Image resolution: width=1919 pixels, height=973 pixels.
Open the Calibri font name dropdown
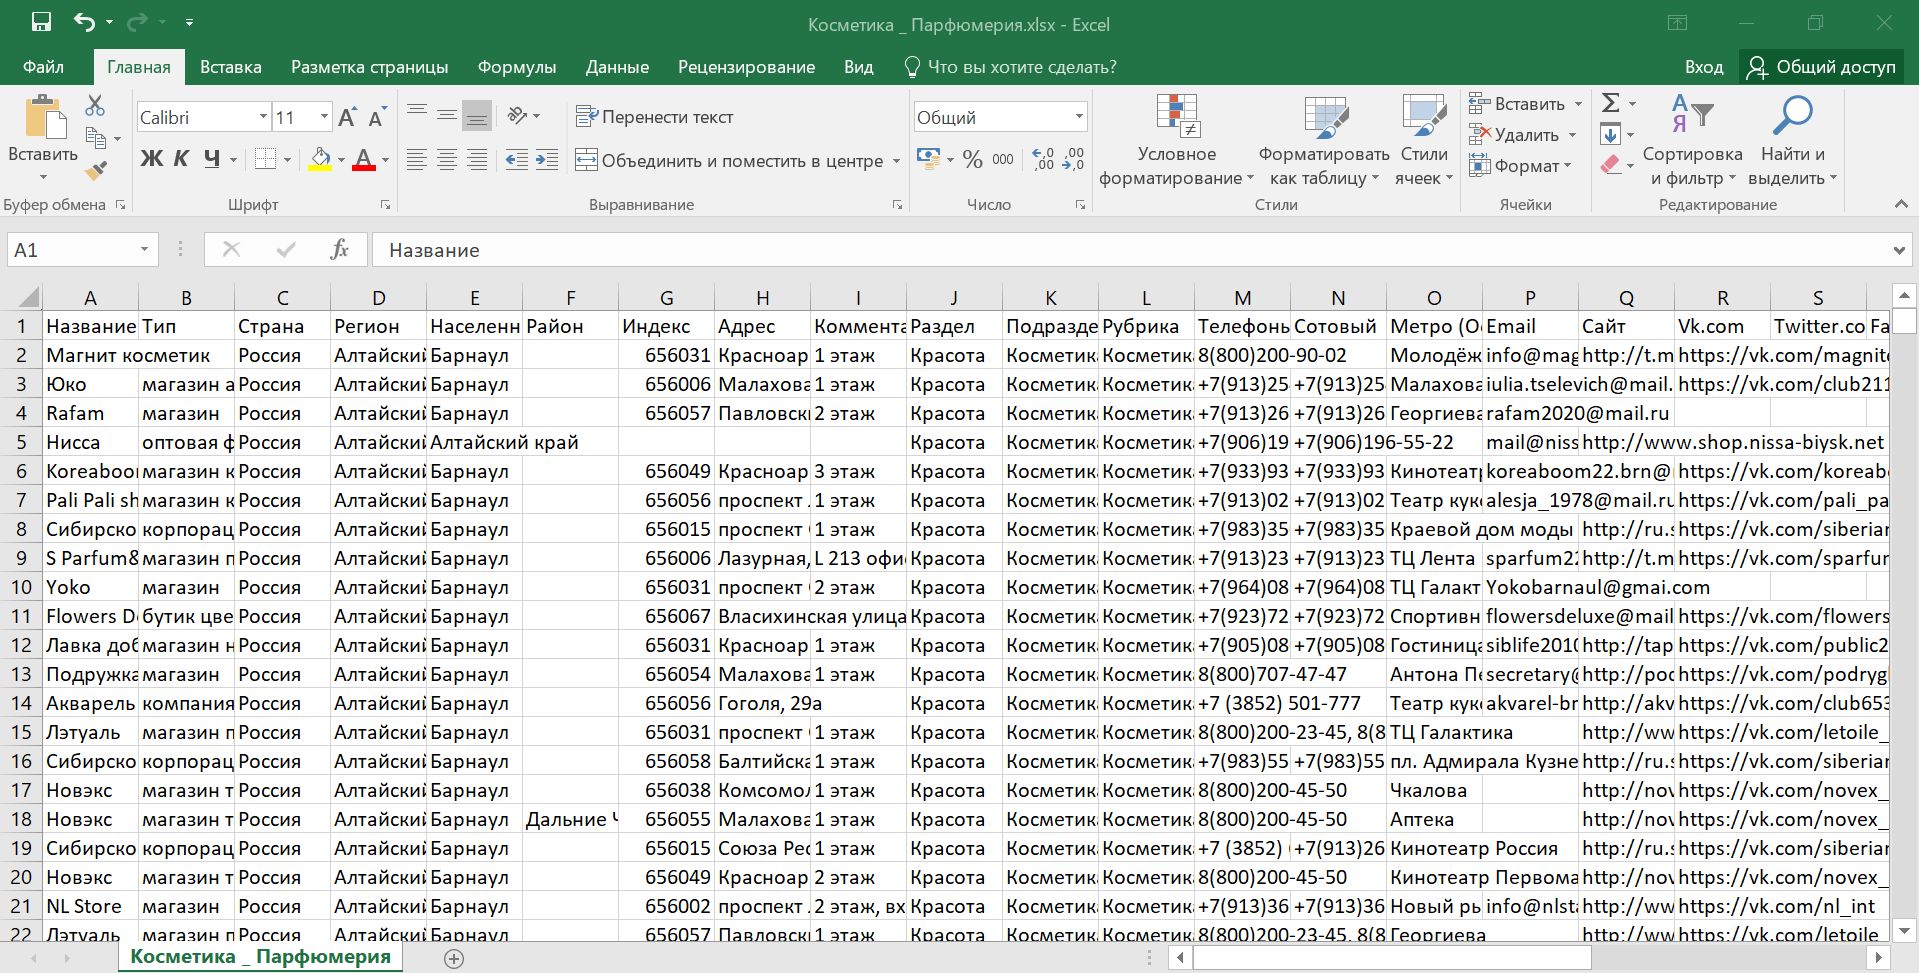[263, 117]
